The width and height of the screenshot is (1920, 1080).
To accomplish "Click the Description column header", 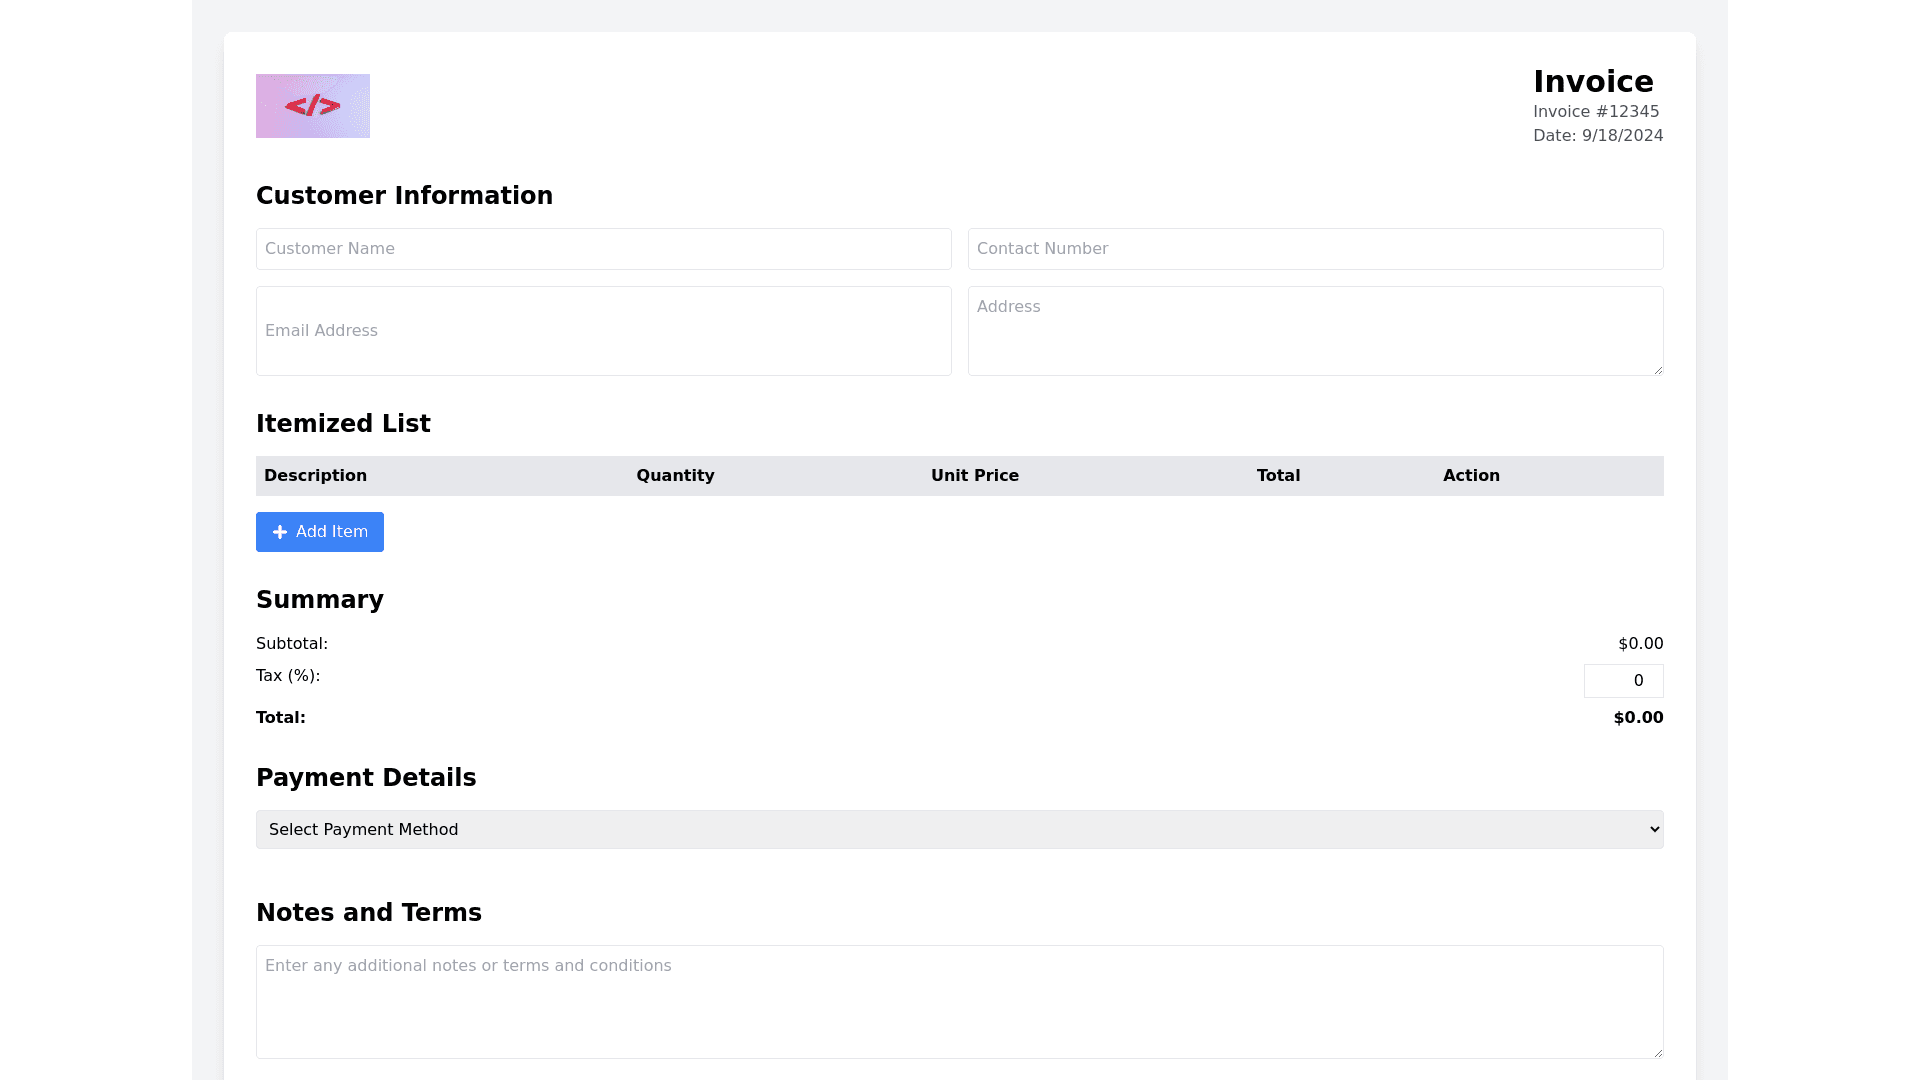I will pos(315,475).
